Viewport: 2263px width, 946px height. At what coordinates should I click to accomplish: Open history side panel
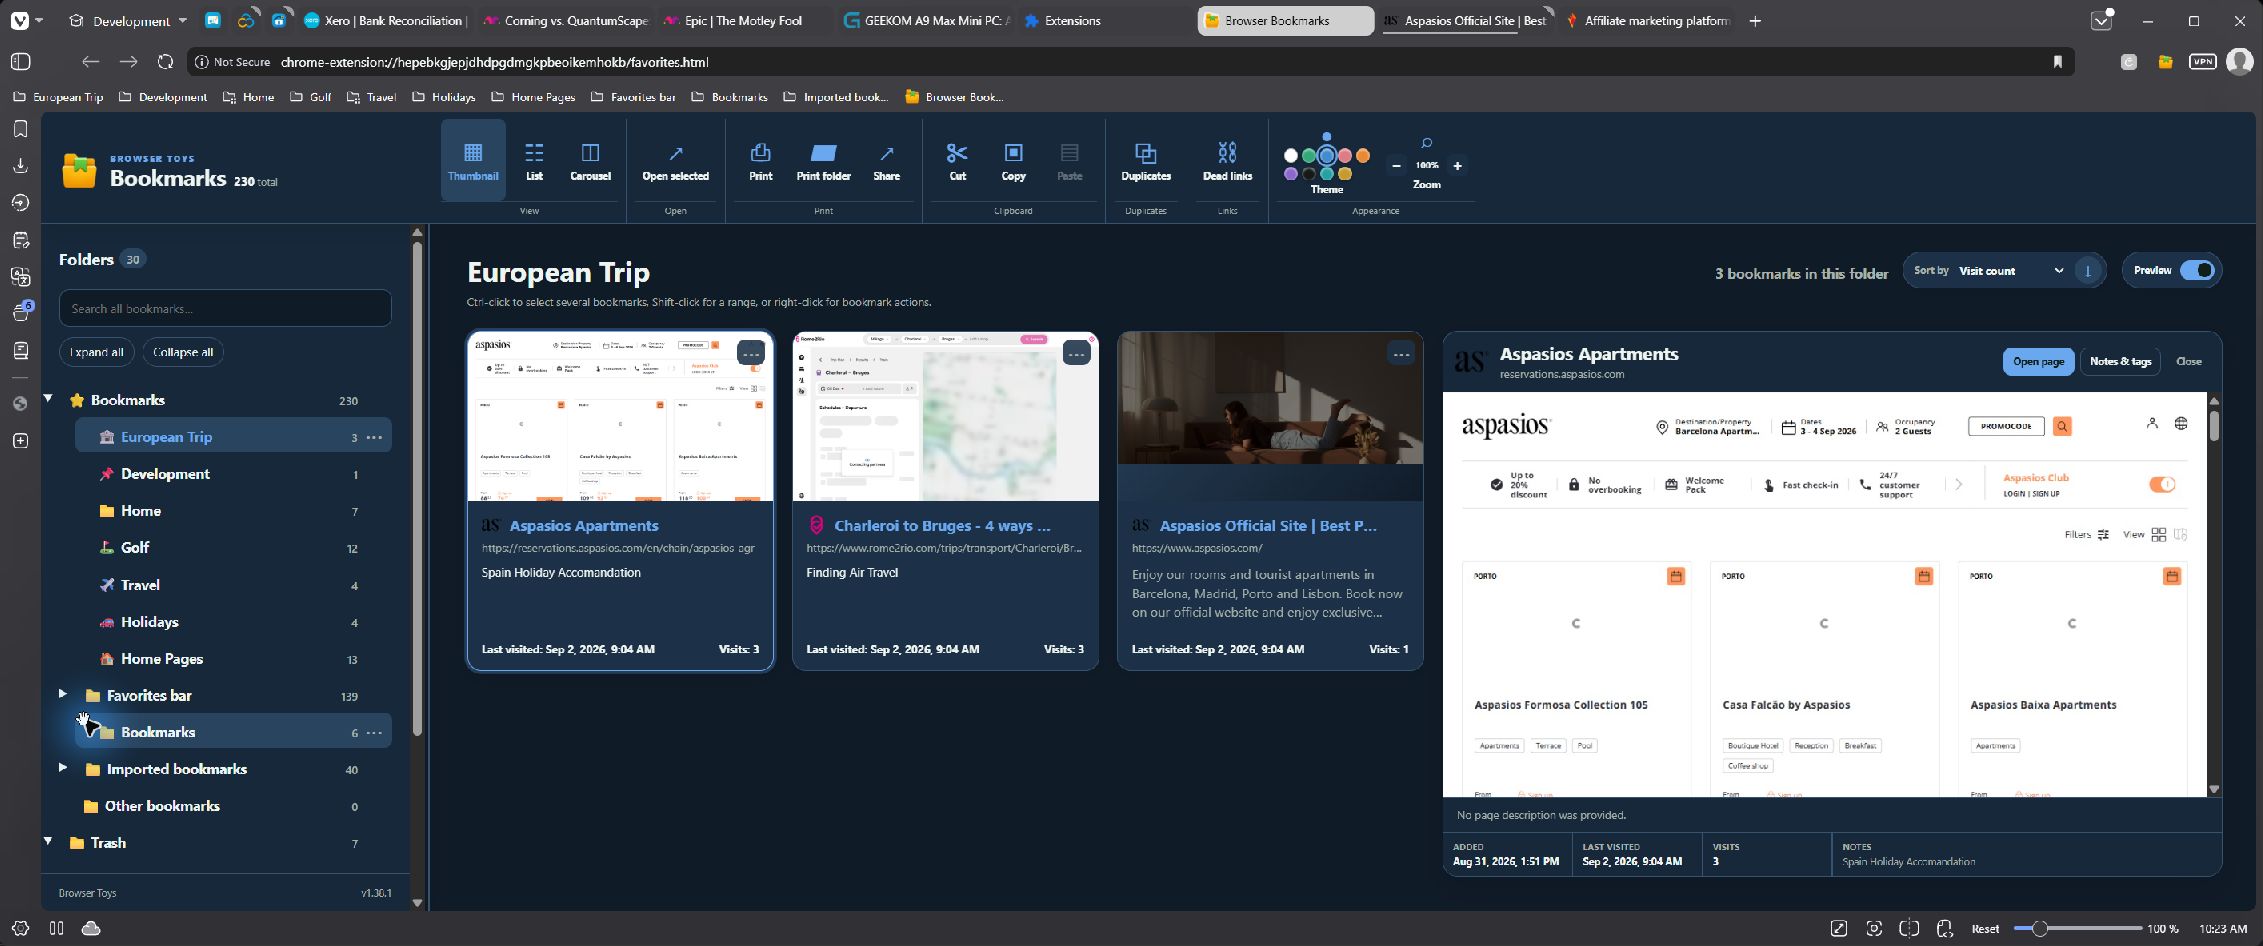click(20, 203)
